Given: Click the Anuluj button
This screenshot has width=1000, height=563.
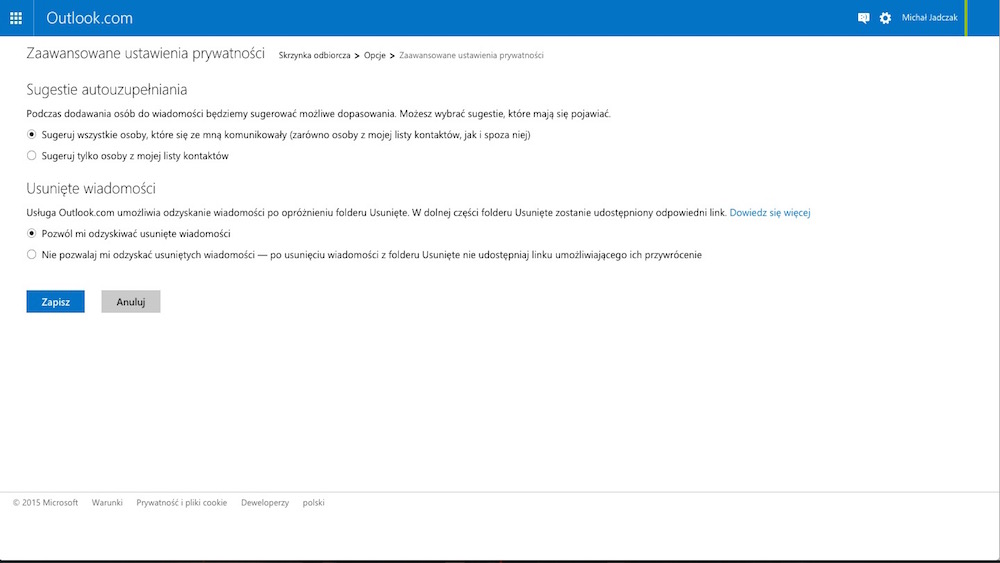Looking at the screenshot, I should pos(131,302).
